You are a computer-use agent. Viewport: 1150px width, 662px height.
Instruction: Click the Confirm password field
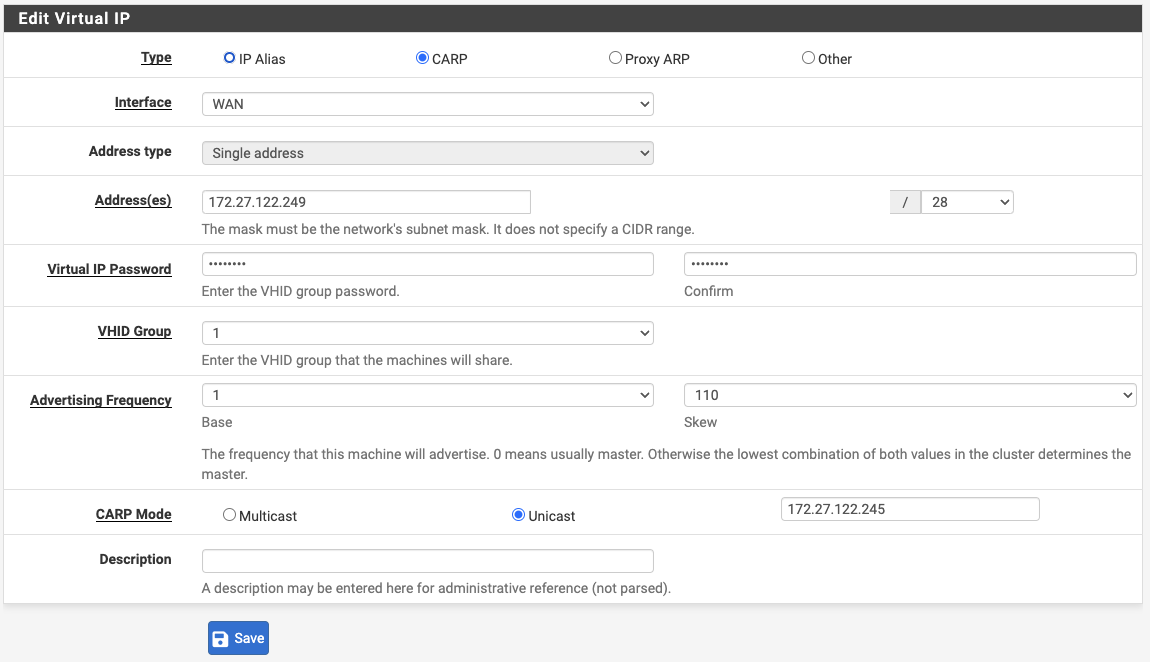click(909, 264)
